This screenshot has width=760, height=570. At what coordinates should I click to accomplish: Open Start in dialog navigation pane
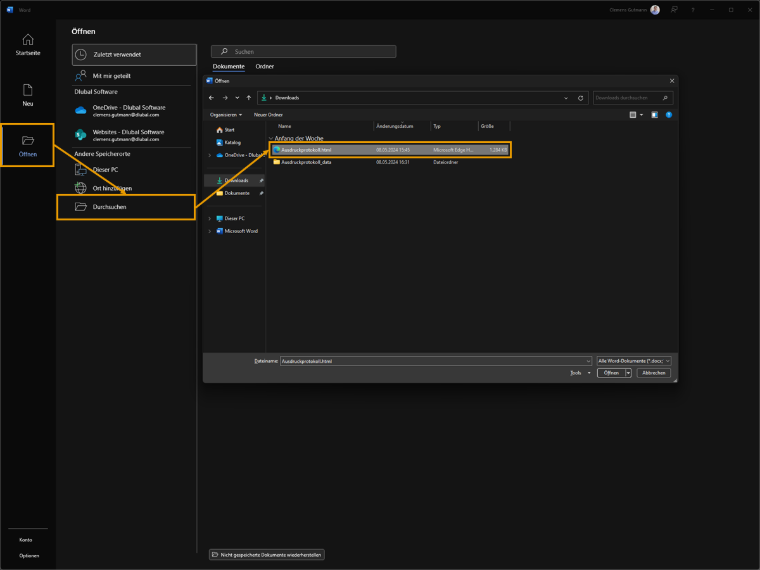coord(225,130)
